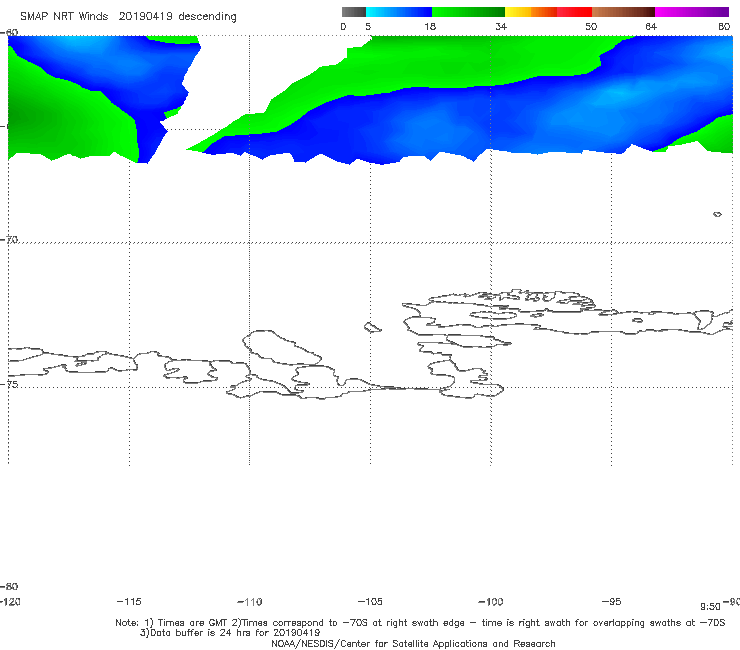Click the swath time stamp "9:50"
The height and width of the screenshot is (650, 740).
710,607
